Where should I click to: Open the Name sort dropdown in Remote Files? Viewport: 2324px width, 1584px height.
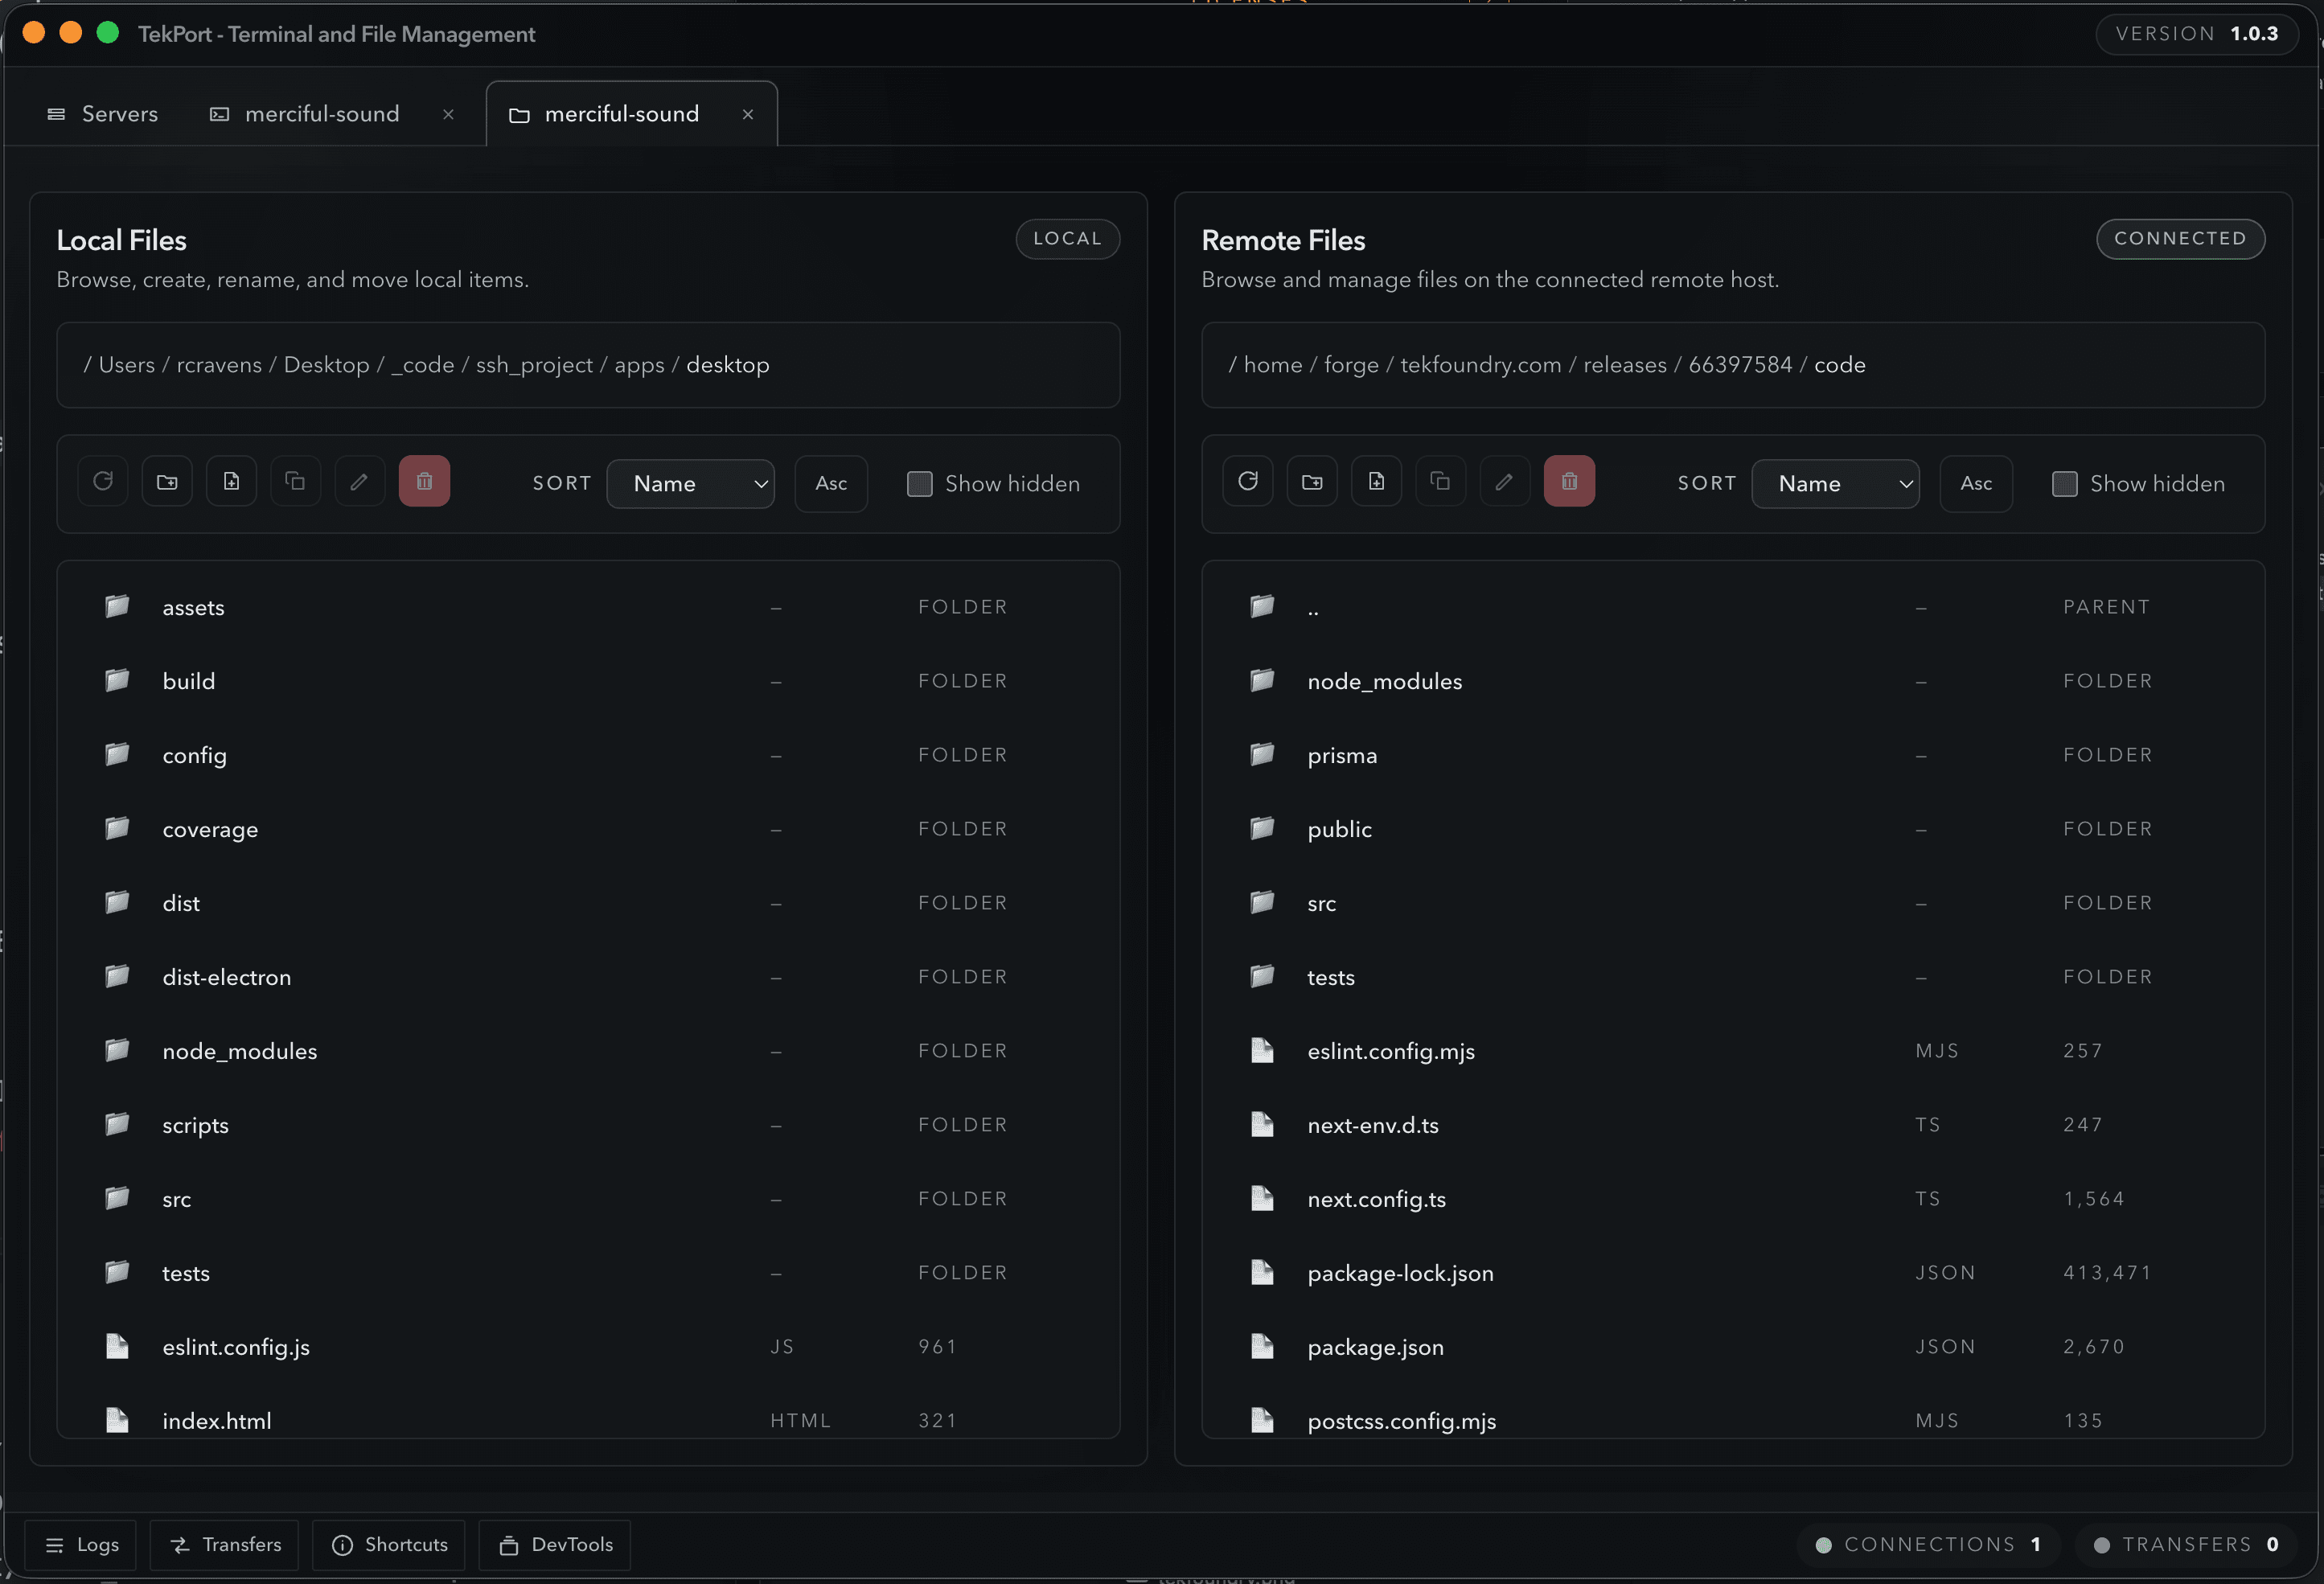tap(1835, 483)
